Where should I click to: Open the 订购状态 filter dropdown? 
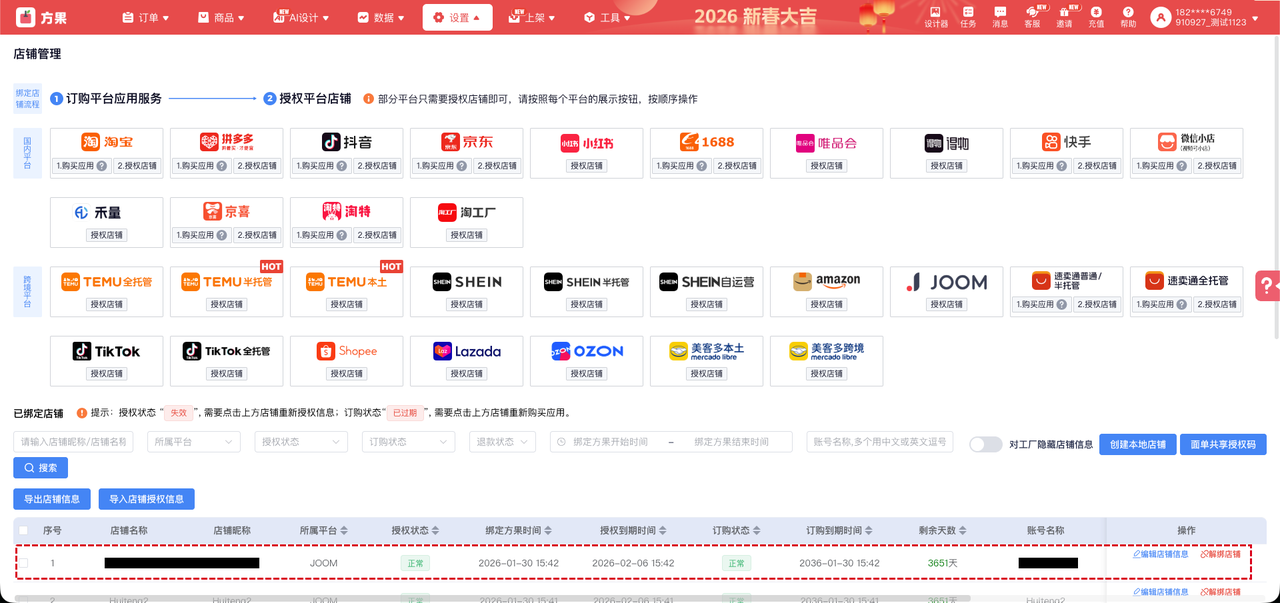409,442
